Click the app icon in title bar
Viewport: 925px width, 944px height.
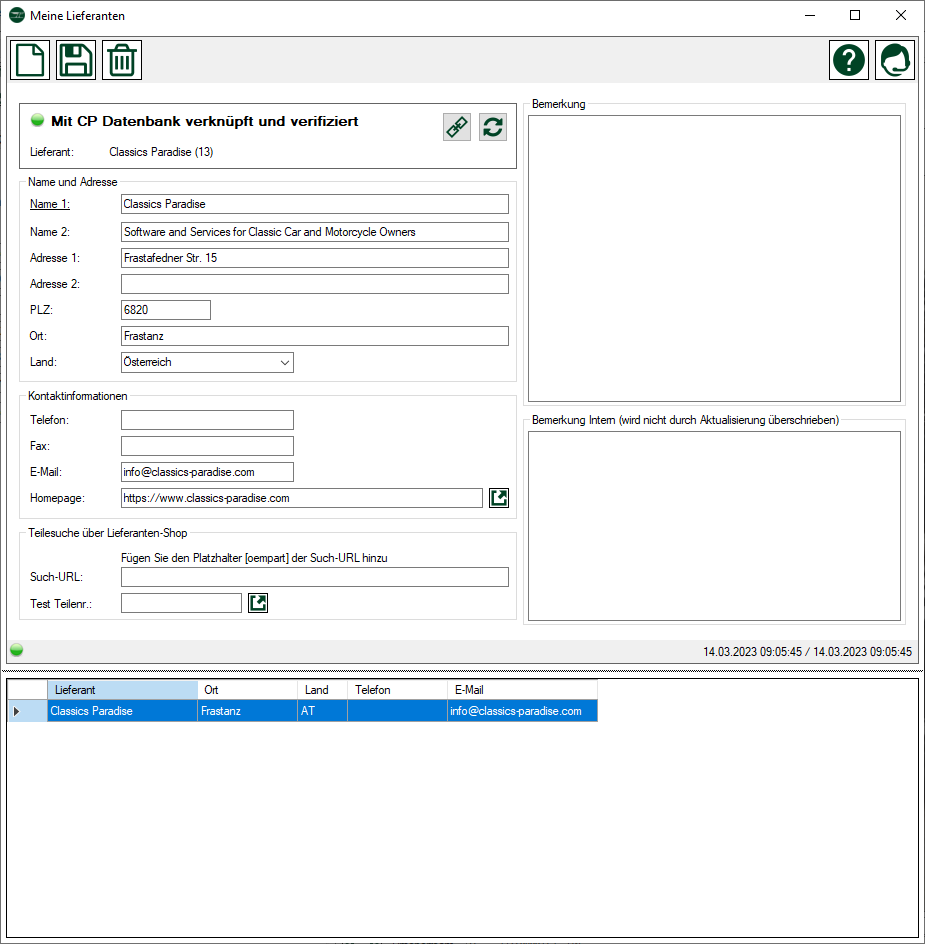pyautogui.click(x=17, y=16)
